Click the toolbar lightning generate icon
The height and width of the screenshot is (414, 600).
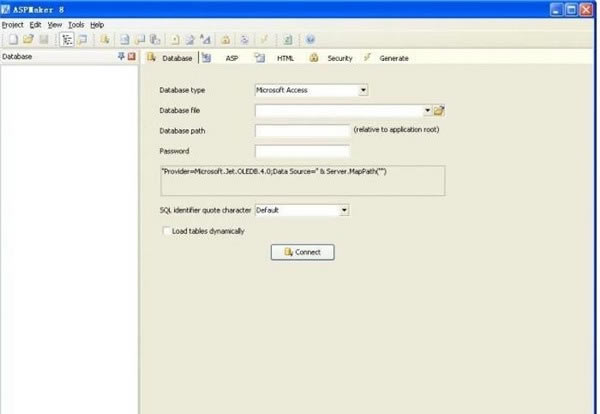coord(264,39)
